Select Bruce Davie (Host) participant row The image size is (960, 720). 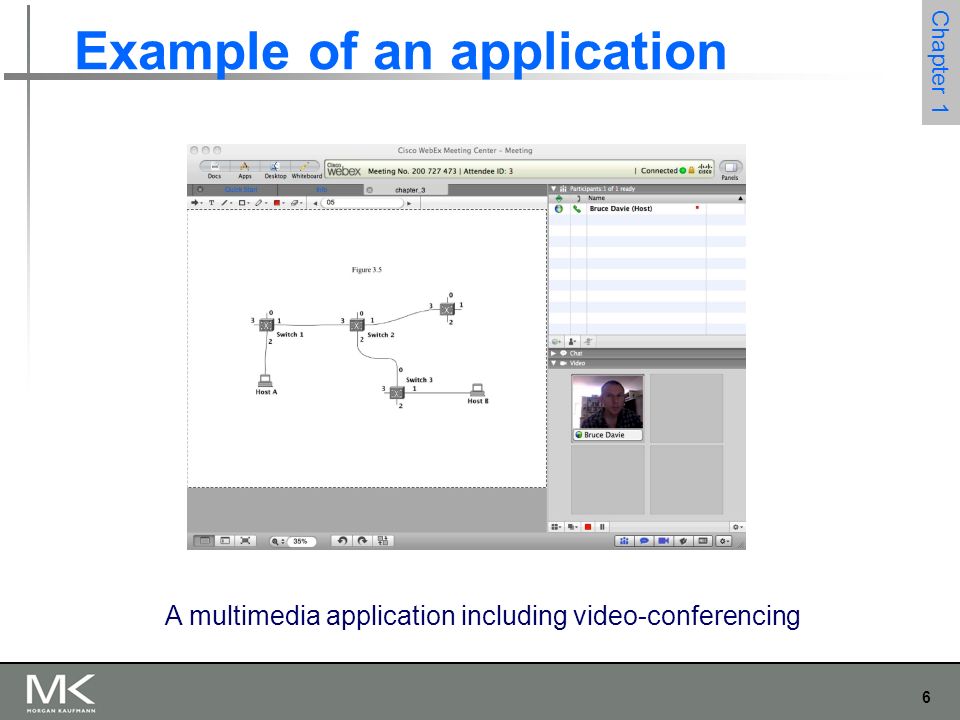(647, 209)
